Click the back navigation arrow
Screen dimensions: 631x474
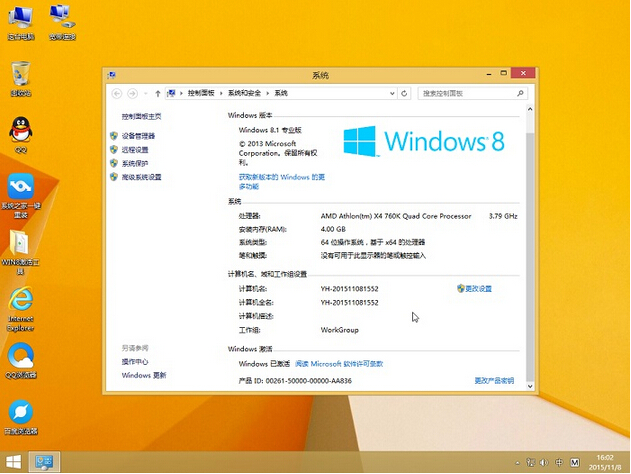[117, 93]
